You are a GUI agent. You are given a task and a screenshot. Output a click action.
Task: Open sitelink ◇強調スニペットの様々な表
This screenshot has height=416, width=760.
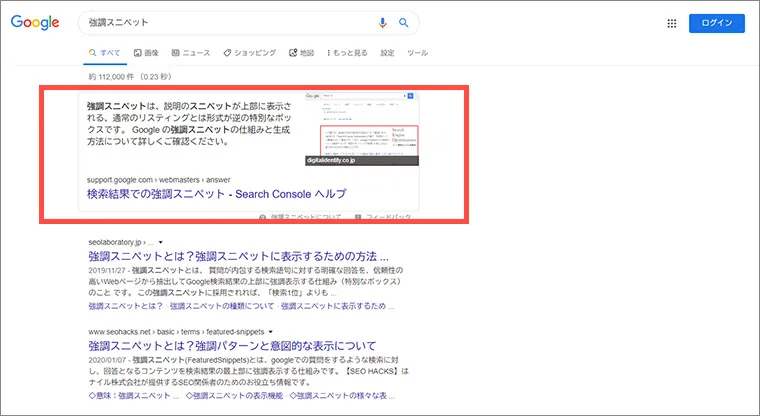tap(342, 396)
